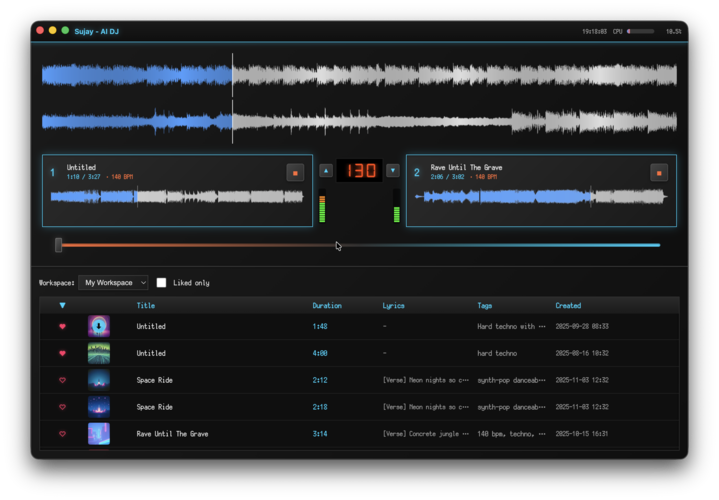Enable the Liked only checkbox

pos(161,283)
